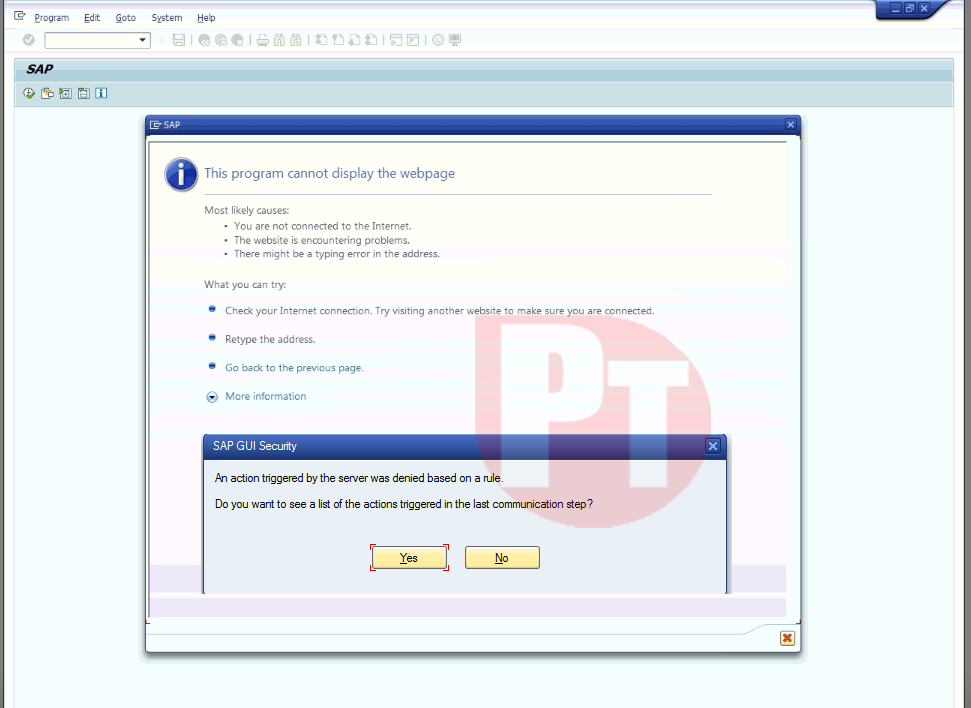
Task: Open the Program menu
Action: click(x=51, y=17)
